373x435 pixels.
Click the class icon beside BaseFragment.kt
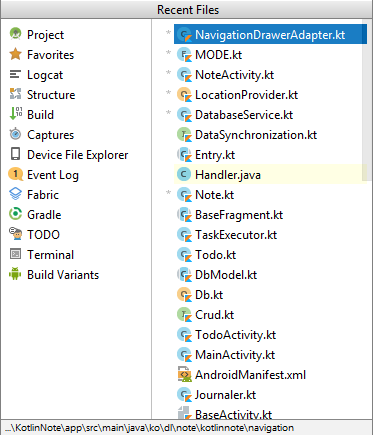(x=184, y=215)
